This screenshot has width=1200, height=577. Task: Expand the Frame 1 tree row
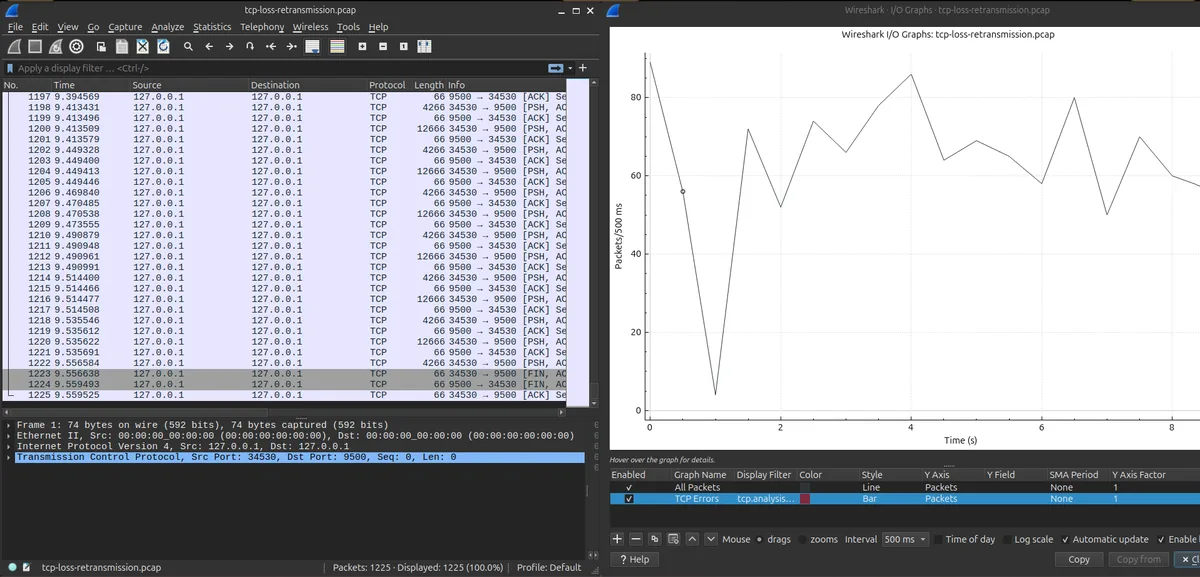(x=9, y=425)
